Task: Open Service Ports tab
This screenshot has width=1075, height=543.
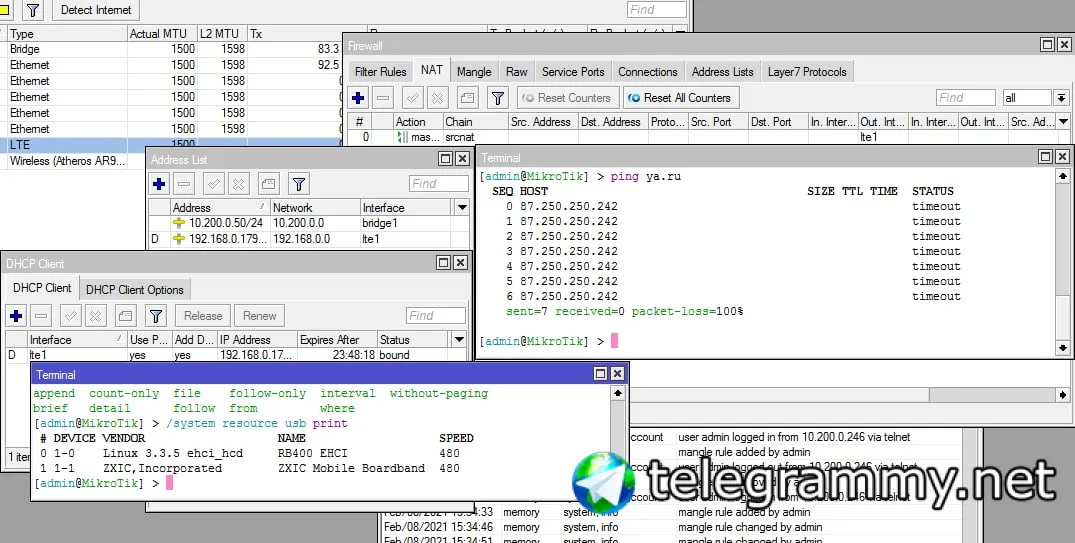Action: pyautogui.click(x=573, y=72)
